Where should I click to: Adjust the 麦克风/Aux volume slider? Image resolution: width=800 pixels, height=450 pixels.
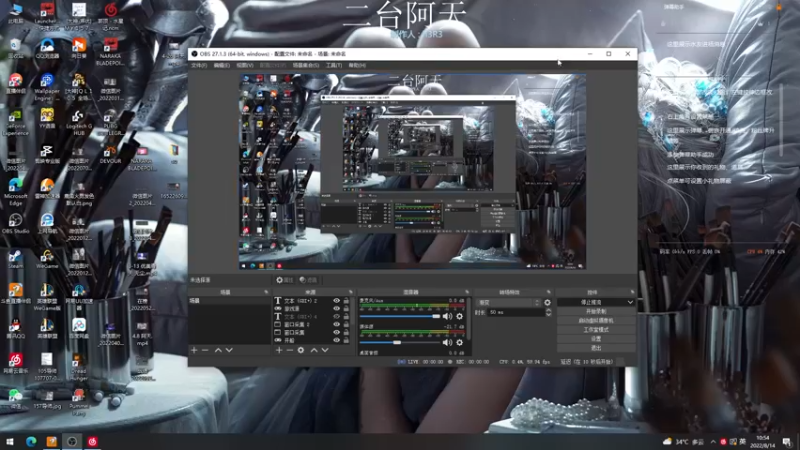tap(400, 316)
